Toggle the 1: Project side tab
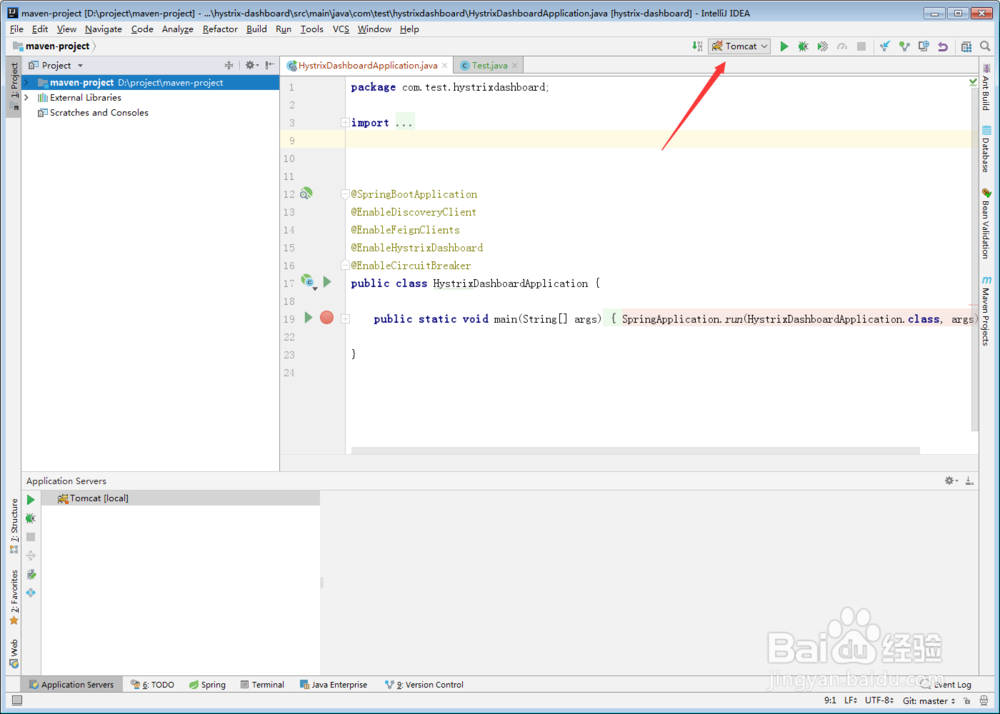This screenshot has width=1000, height=714. 14,85
